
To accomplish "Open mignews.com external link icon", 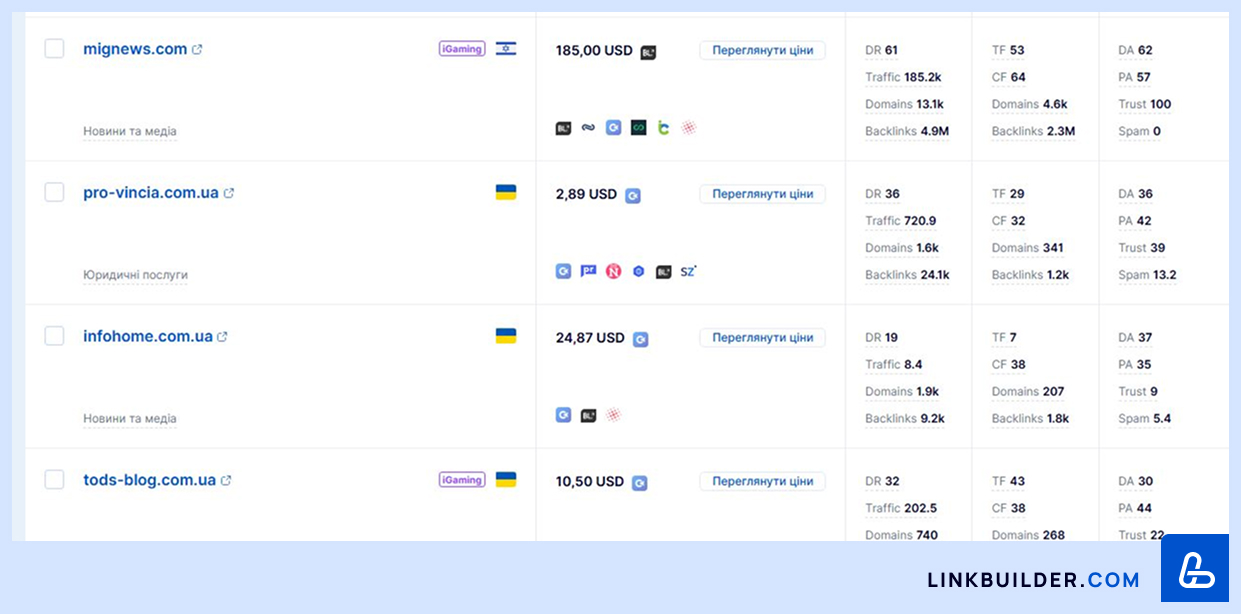I will 197,49.
